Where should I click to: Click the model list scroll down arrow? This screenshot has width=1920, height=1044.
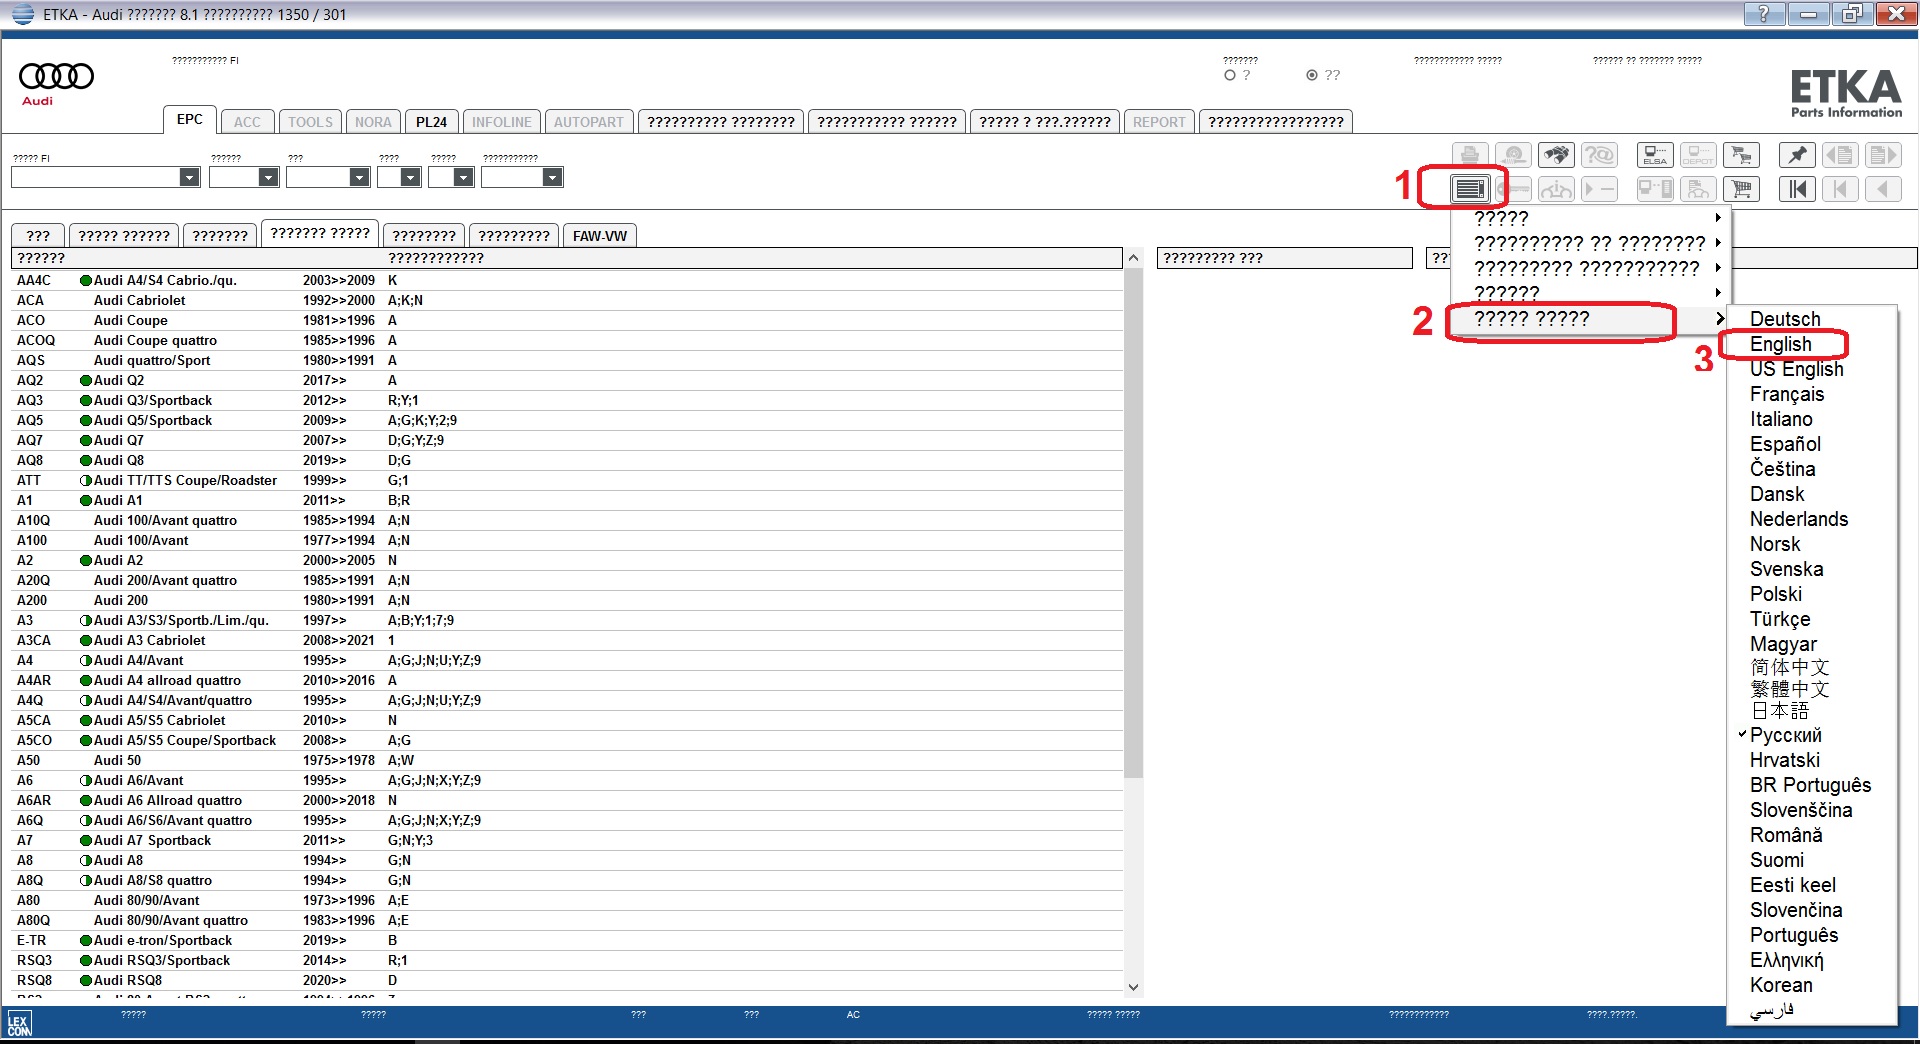pyautogui.click(x=1133, y=987)
